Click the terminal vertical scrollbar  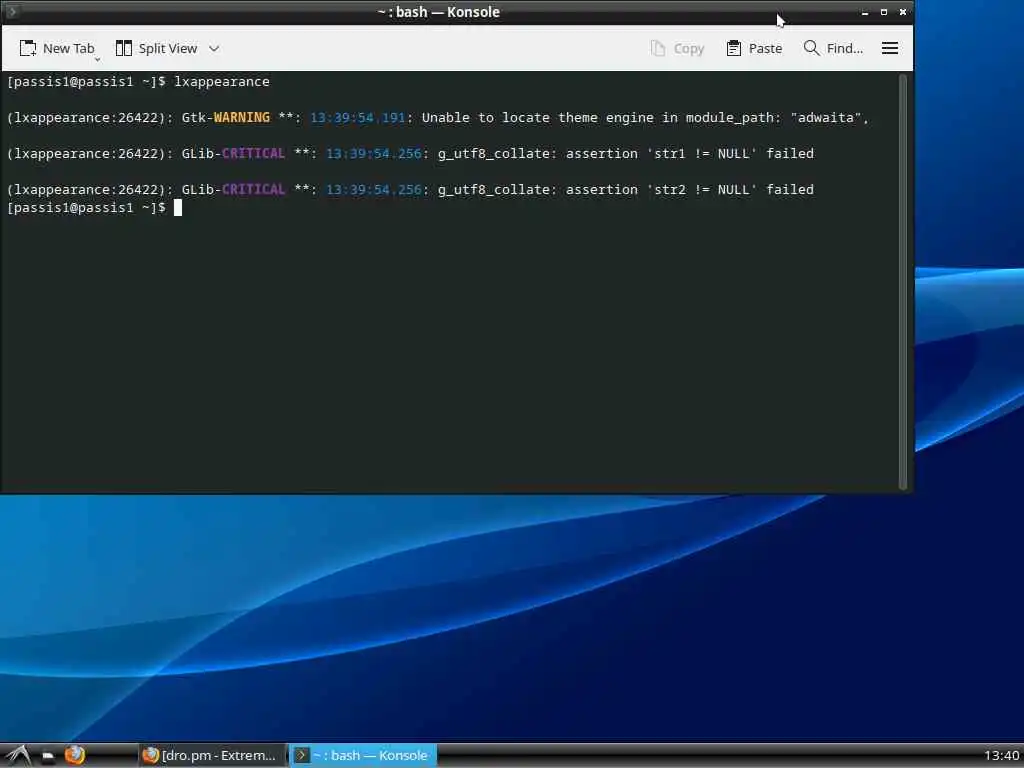point(903,282)
